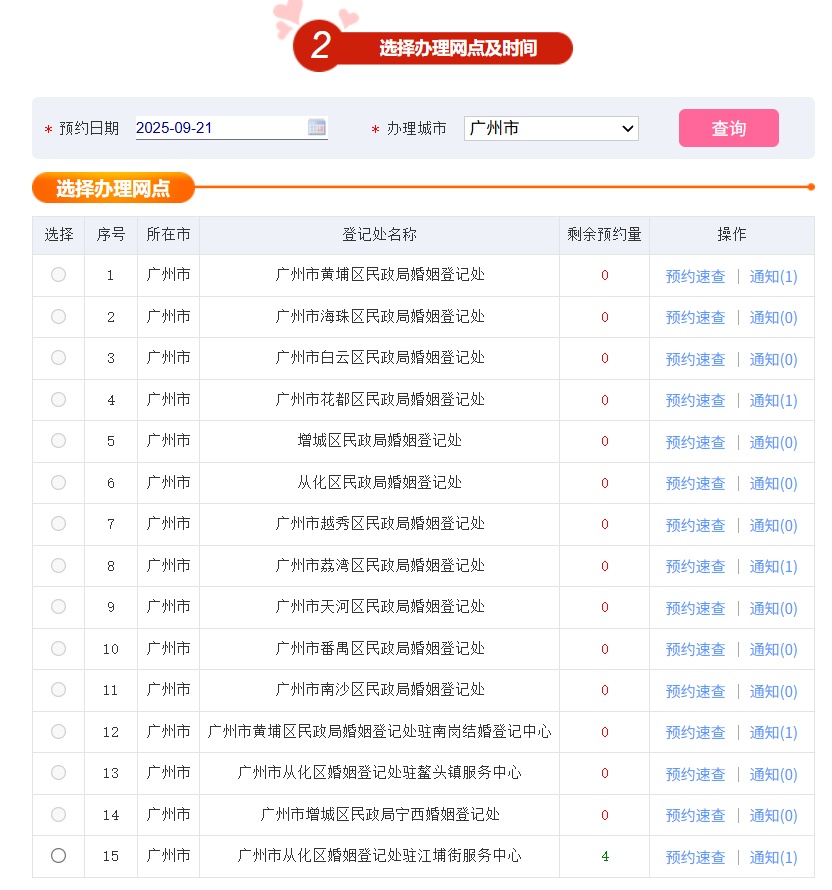The image size is (832, 890).
Task: Open 通知(0) for 驻鳌头镇服务中心
Action: click(x=772, y=773)
